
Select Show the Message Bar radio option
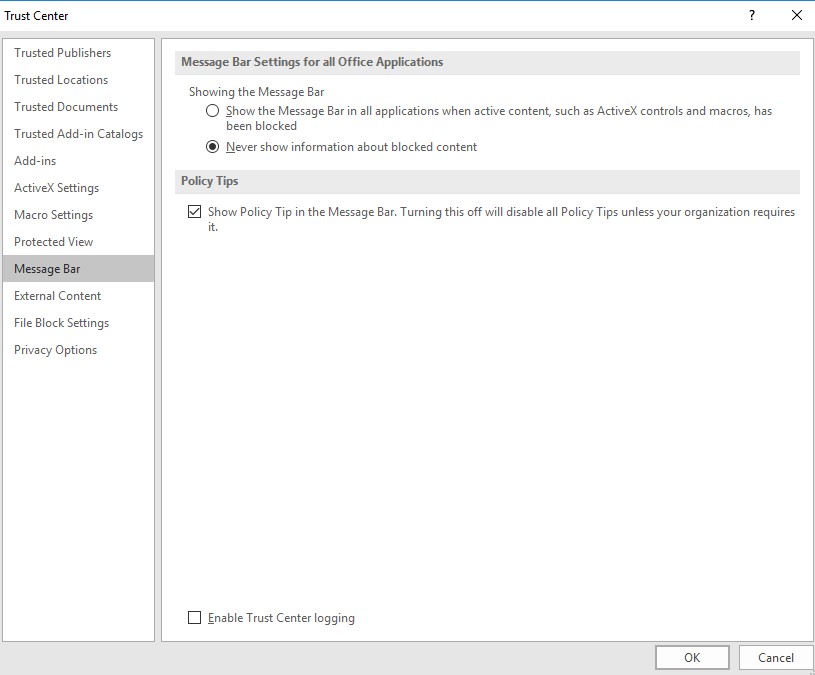(x=213, y=111)
